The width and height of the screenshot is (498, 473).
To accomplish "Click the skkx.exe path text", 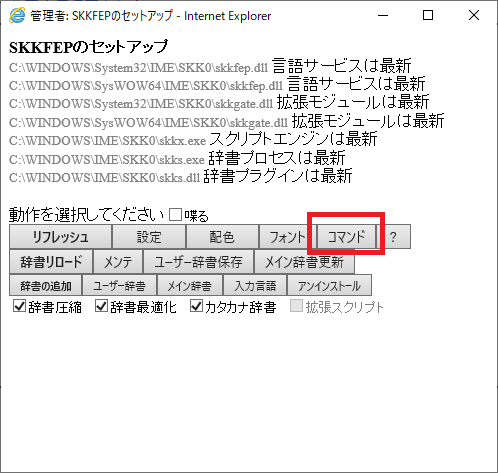I will 107,141.
